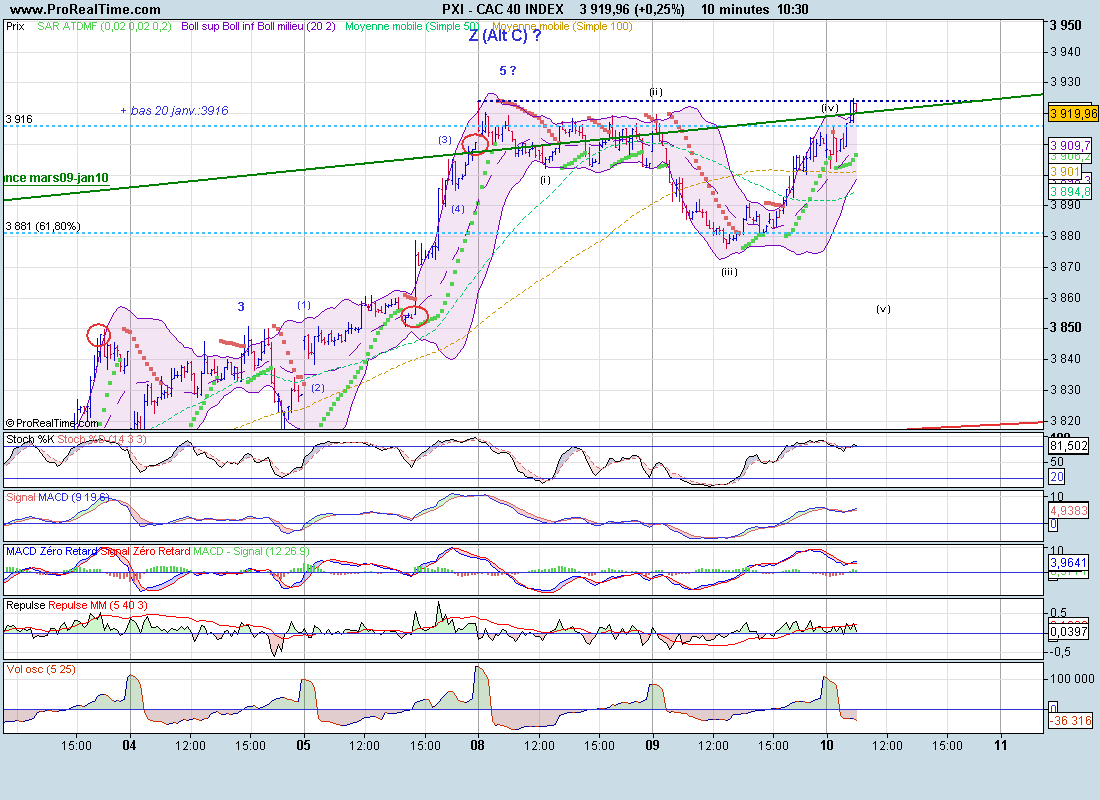This screenshot has height=800, width=1100.
Task: Click the MACD - Signal (12 26 9) label
Action: pyautogui.click(x=251, y=551)
